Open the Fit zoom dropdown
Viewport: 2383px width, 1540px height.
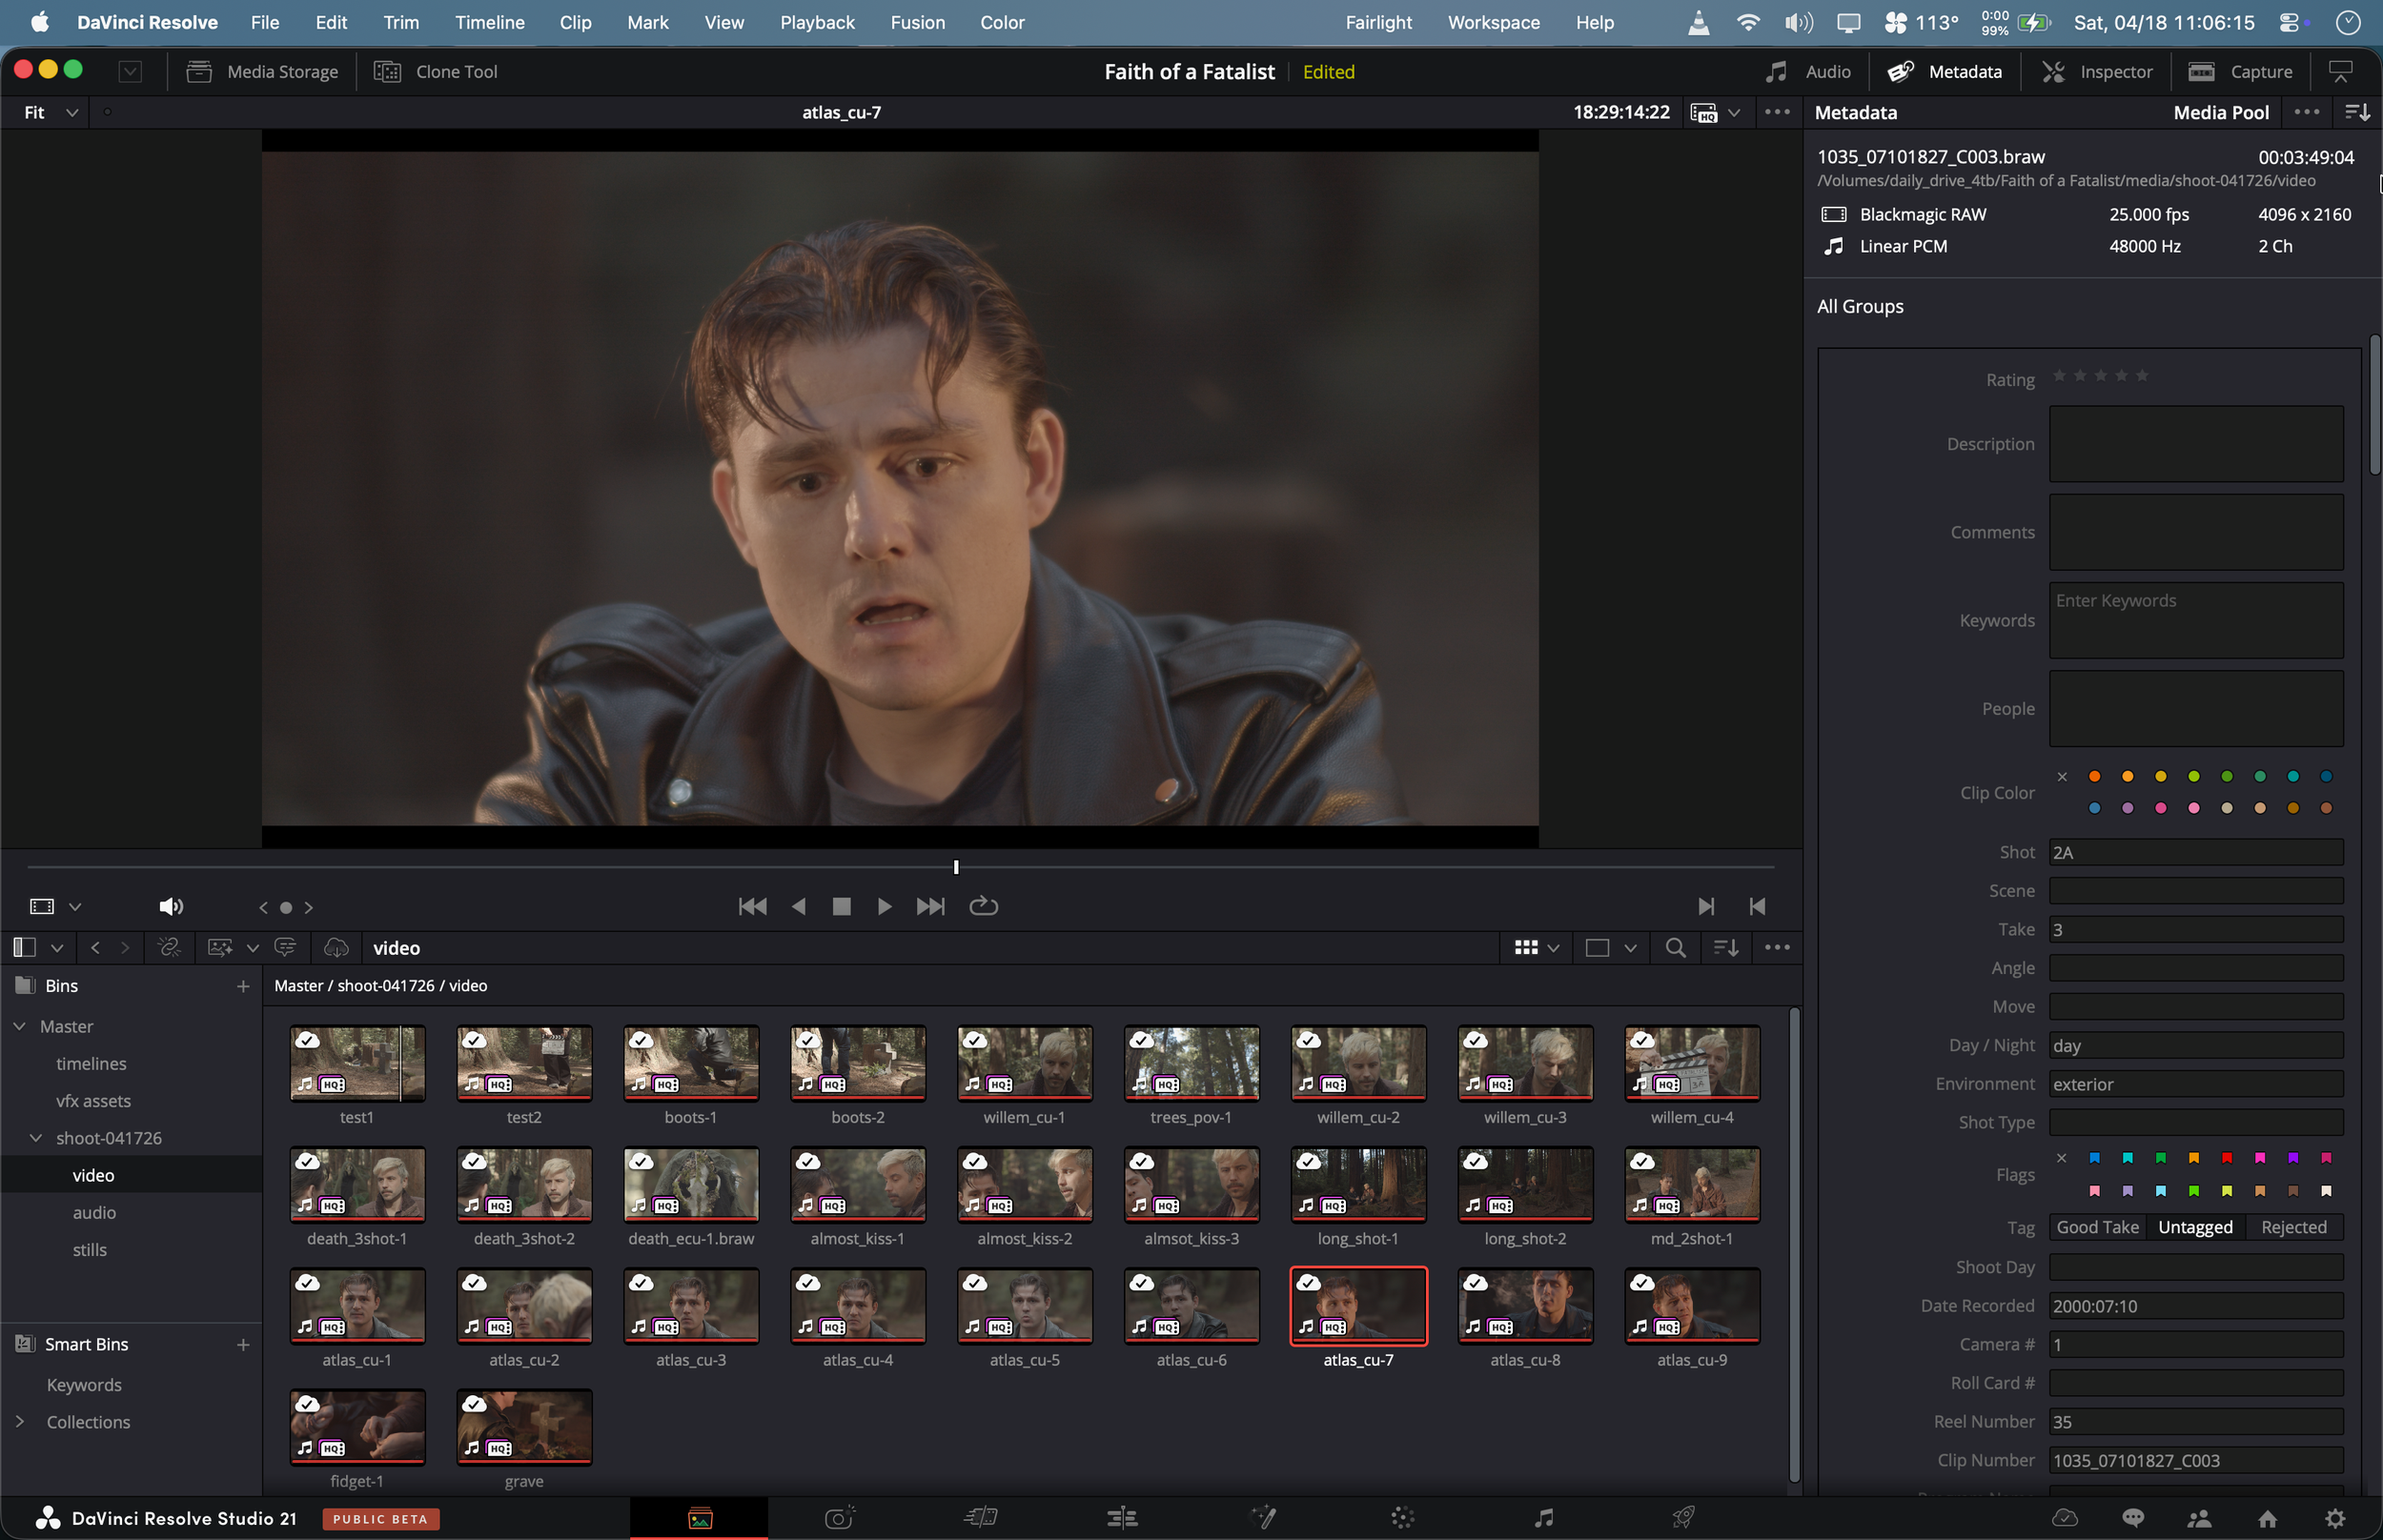(51, 112)
